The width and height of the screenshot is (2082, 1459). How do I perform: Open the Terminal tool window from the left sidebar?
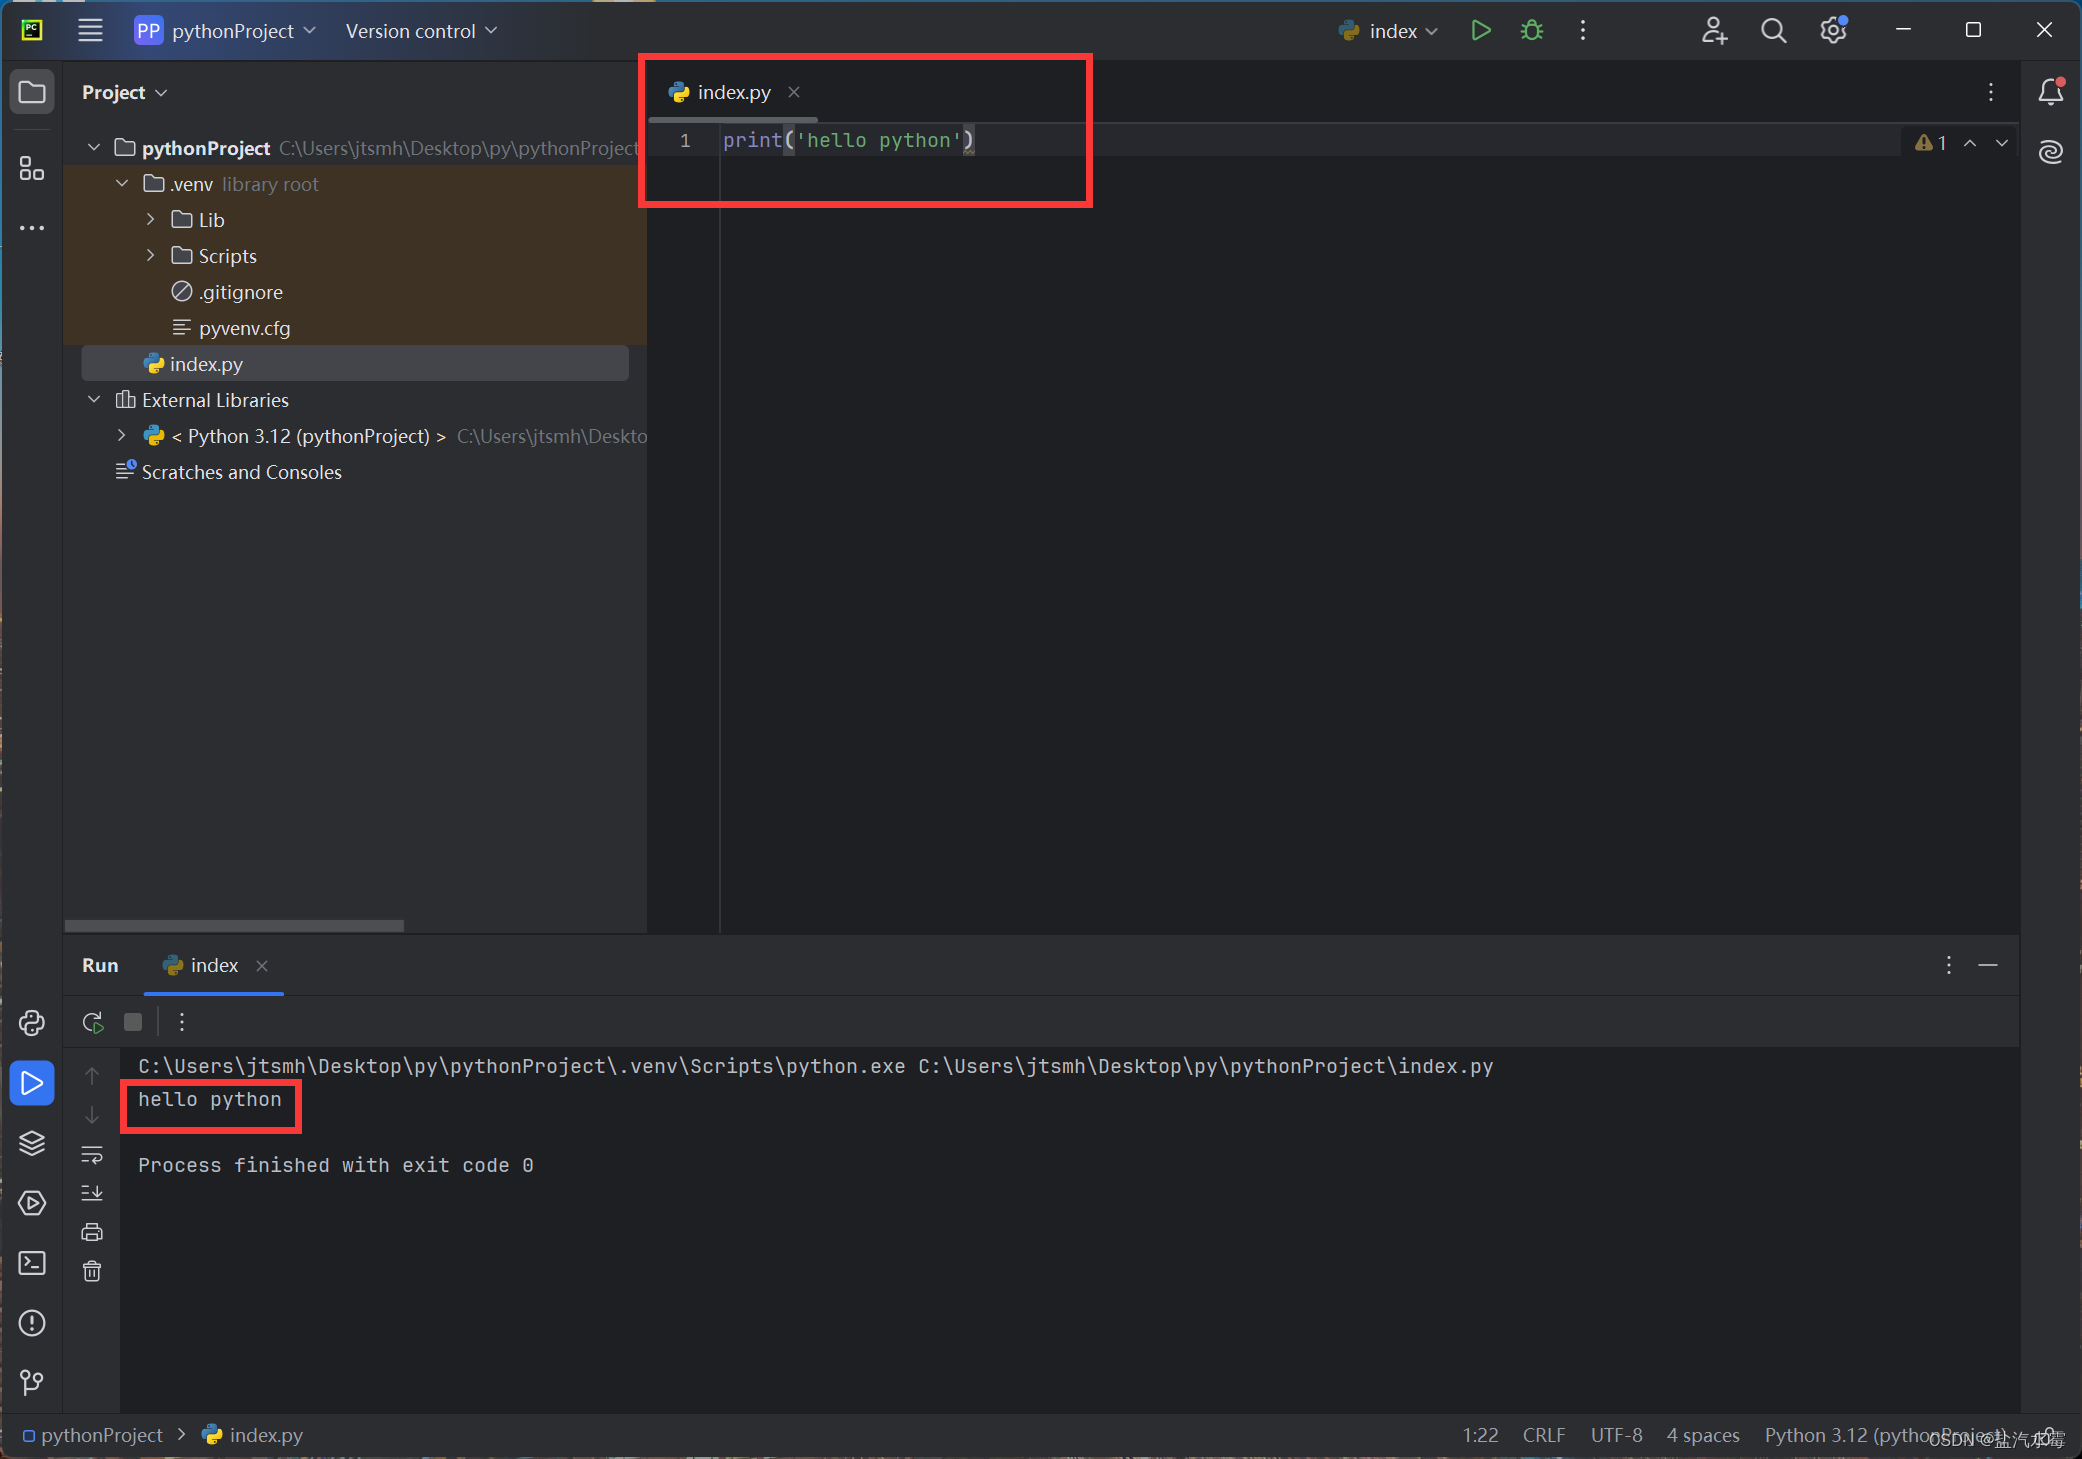tap(31, 1263)
